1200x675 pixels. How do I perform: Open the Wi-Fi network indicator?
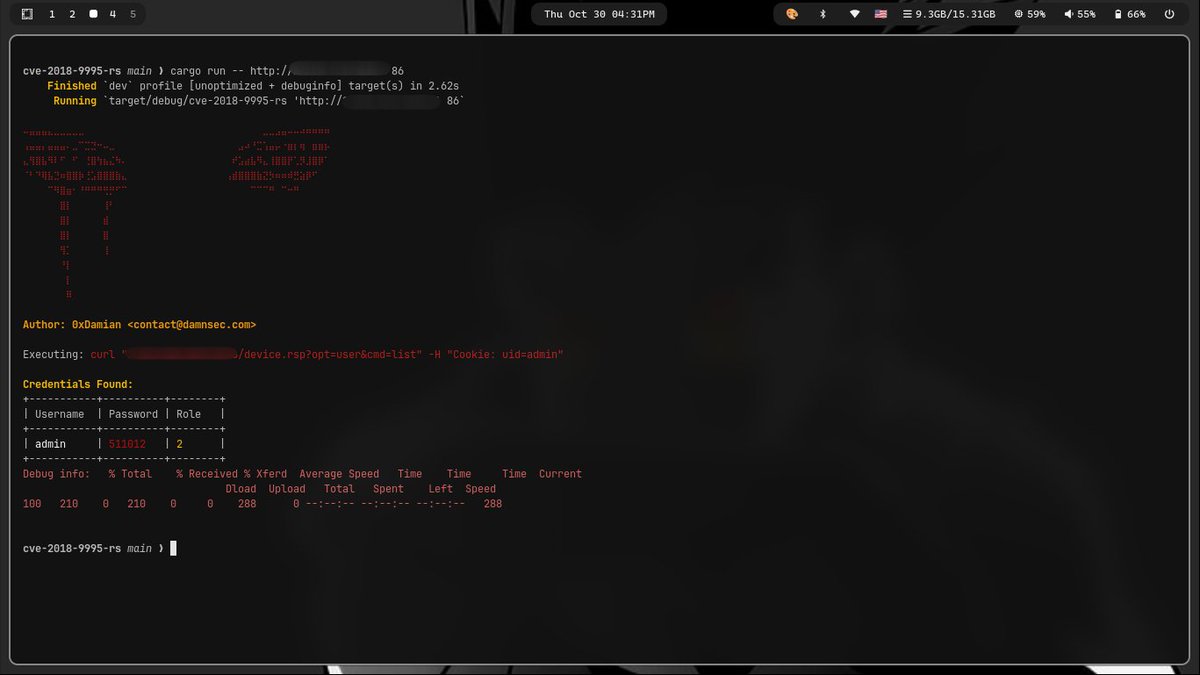[x=854, y=14]
